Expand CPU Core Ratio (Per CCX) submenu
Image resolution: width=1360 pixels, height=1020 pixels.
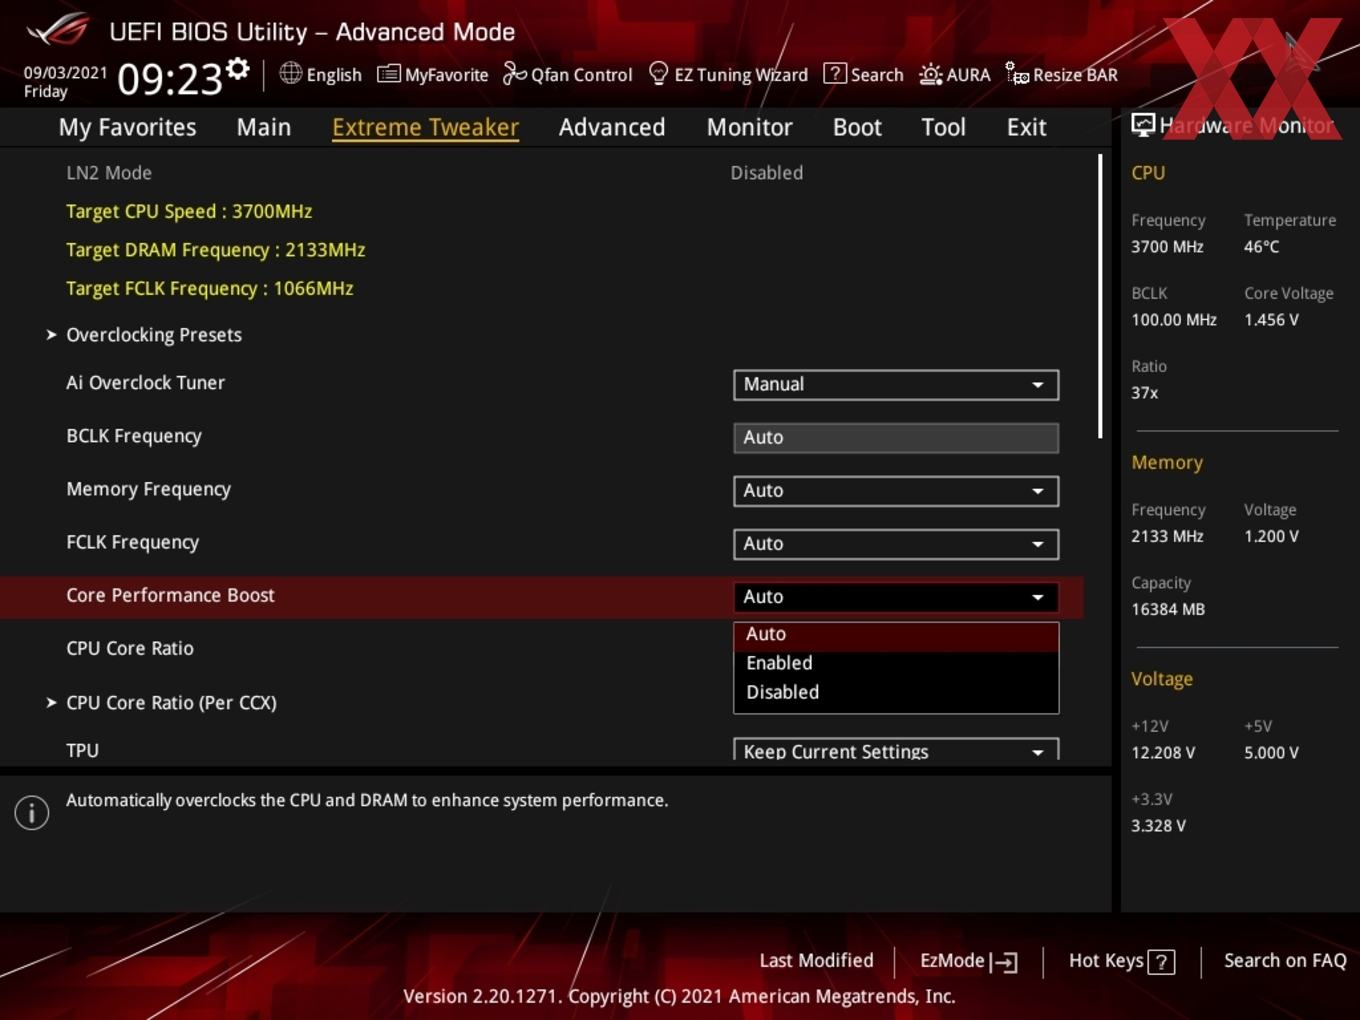pyautogui.click(x=171, y=703)
